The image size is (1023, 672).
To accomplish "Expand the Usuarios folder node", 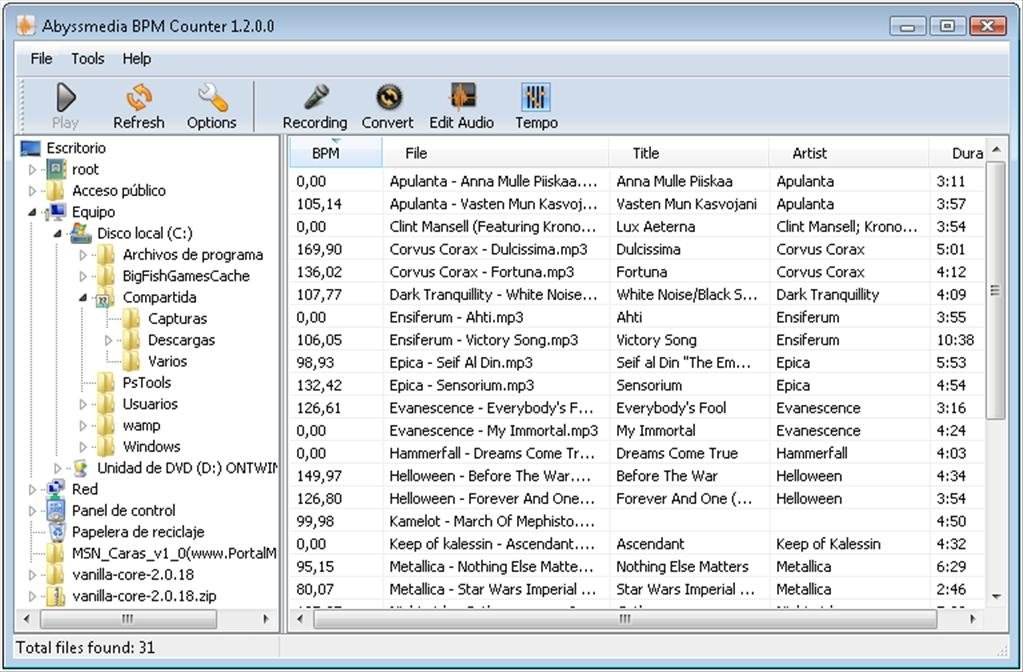I will pos(83,404).
